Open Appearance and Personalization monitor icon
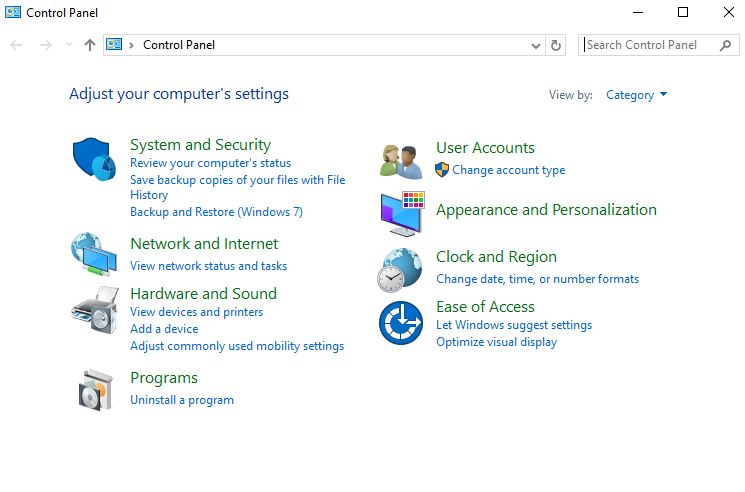 (402, 213)
